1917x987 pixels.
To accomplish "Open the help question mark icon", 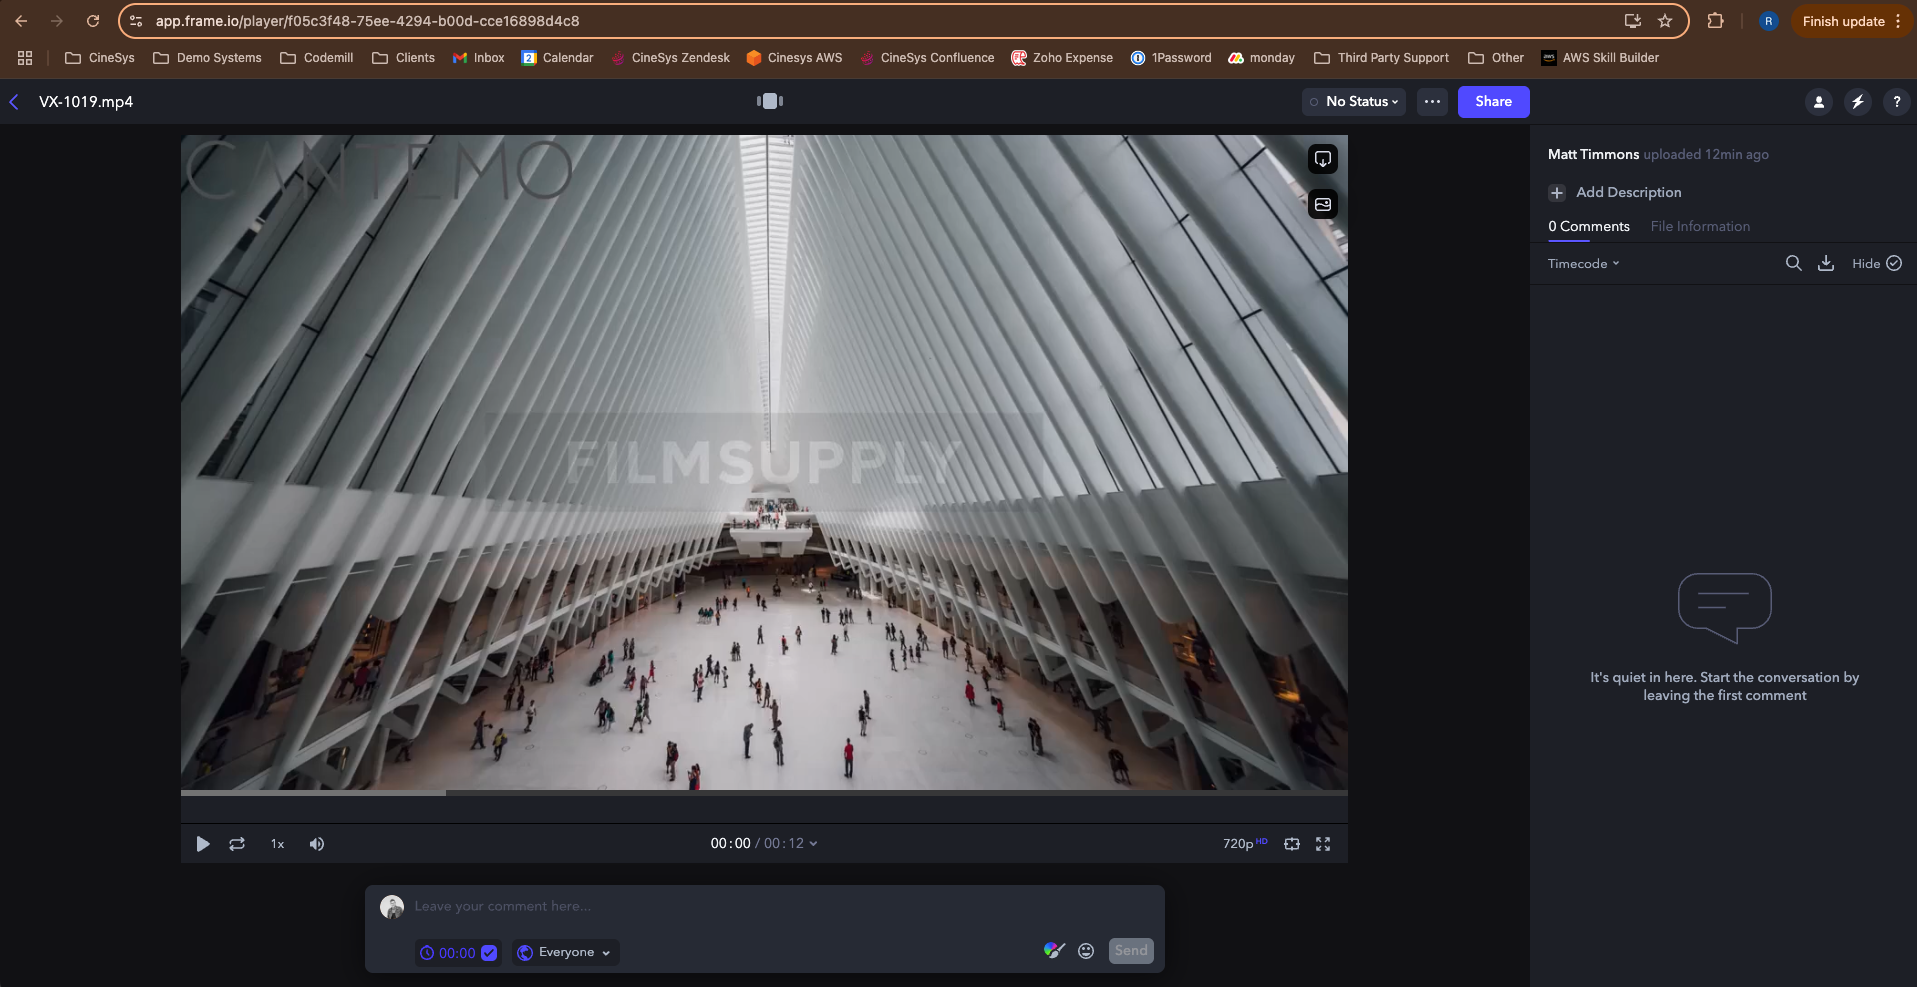I will [x=1896, y=102].
